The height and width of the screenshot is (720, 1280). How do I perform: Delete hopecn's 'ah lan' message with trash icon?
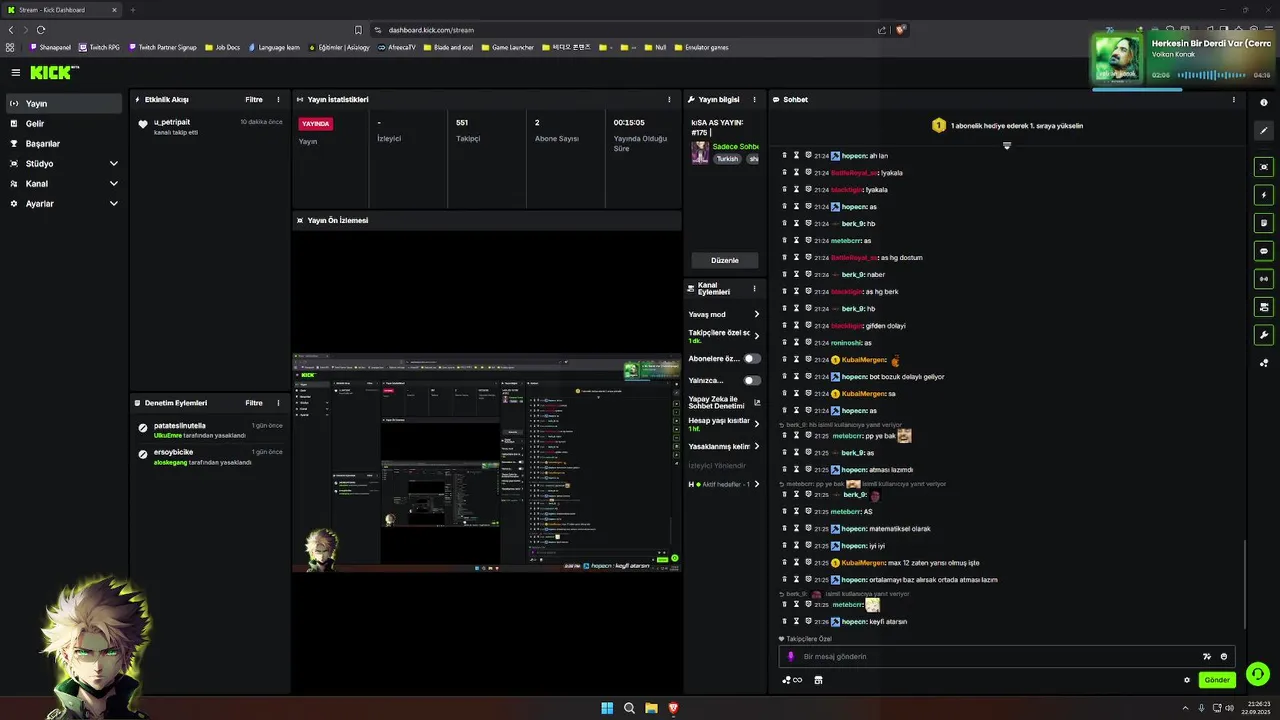[x=784, y=155]
